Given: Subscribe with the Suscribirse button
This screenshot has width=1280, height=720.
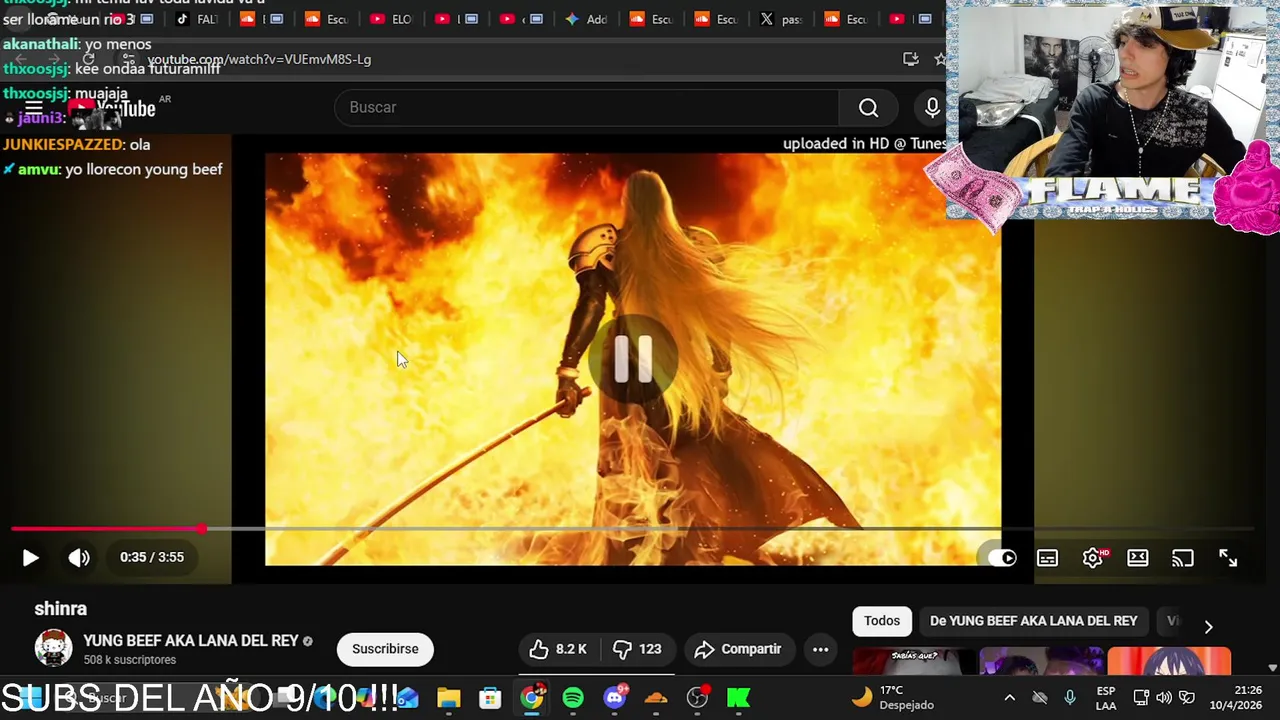Looking at the screenshot, I should click(385, 649).
